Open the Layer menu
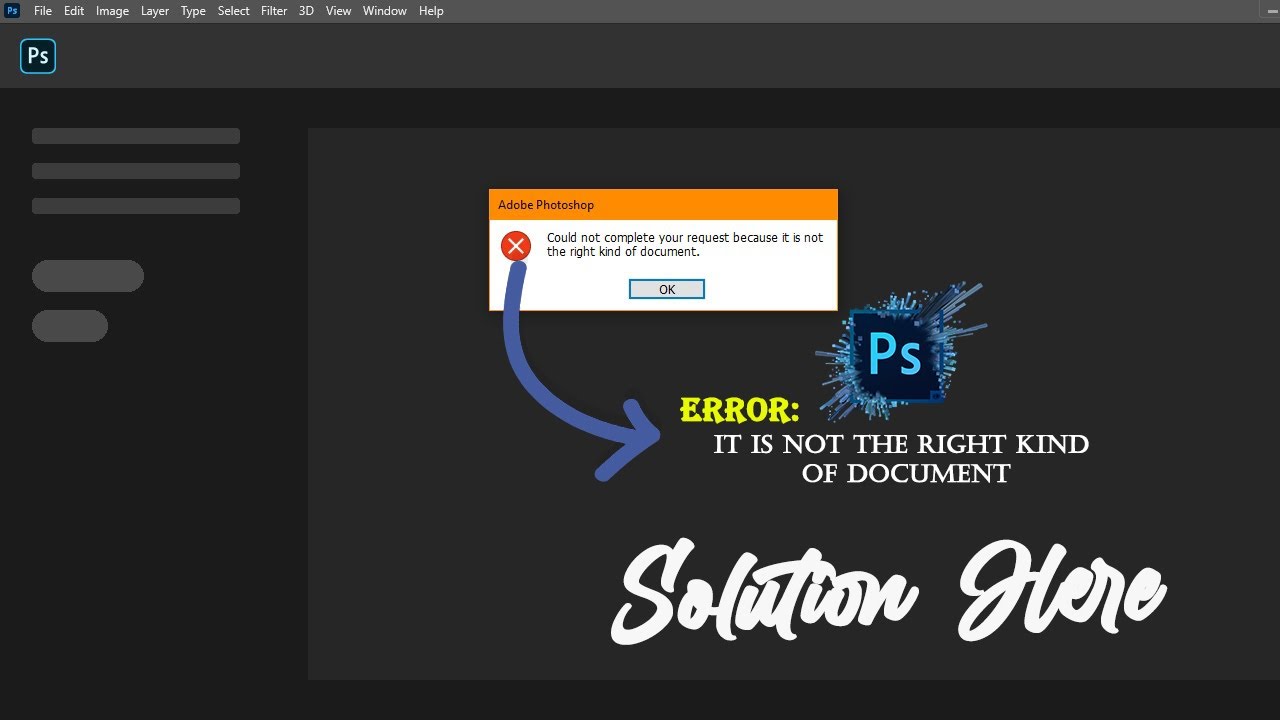This screenshot has width=1280, height=720. [155, 11]
